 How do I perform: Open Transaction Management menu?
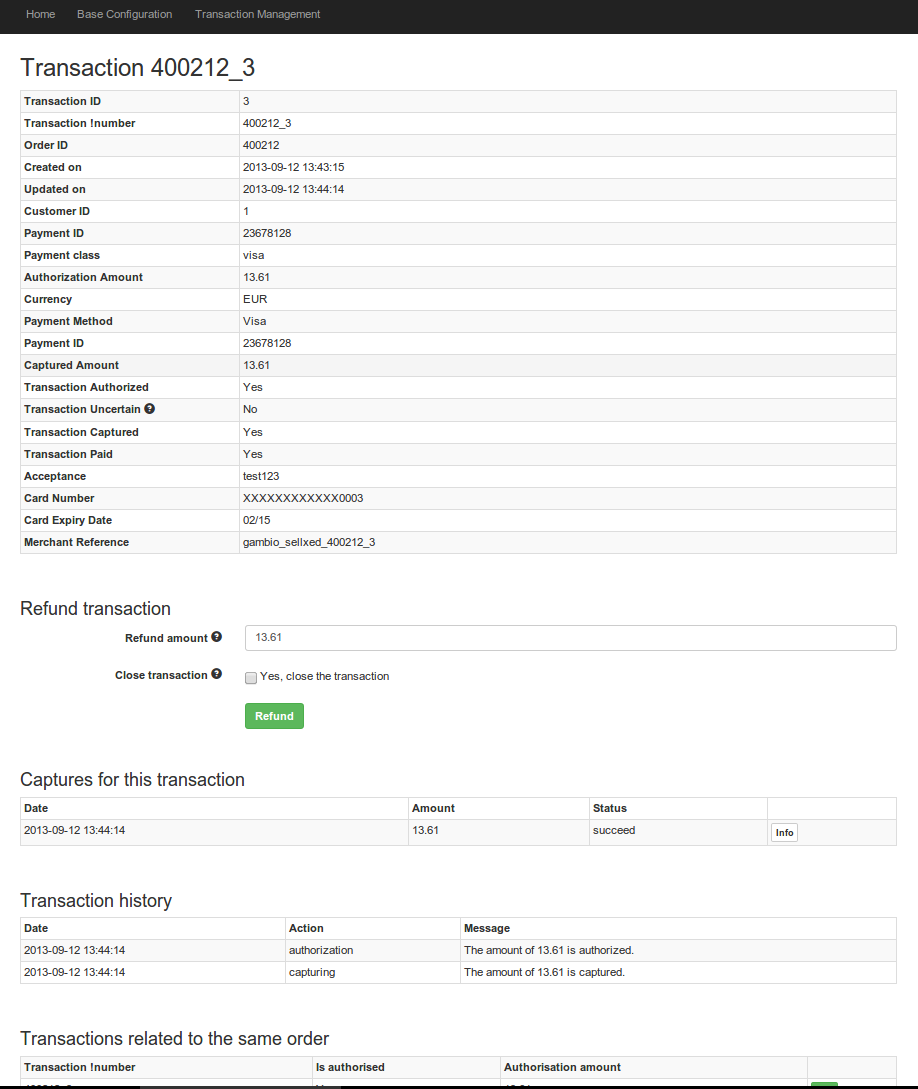[x=258, y=14]
